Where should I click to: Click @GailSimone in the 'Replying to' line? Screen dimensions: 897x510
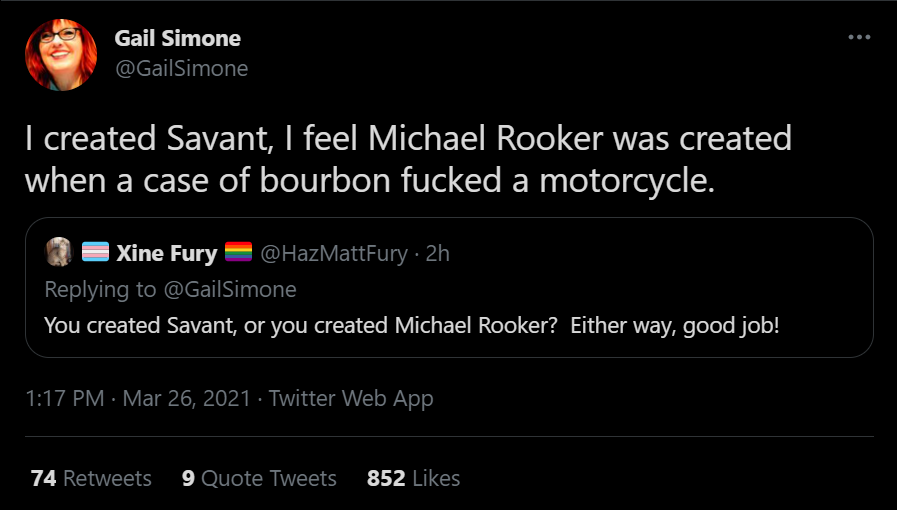coord(230,290)
